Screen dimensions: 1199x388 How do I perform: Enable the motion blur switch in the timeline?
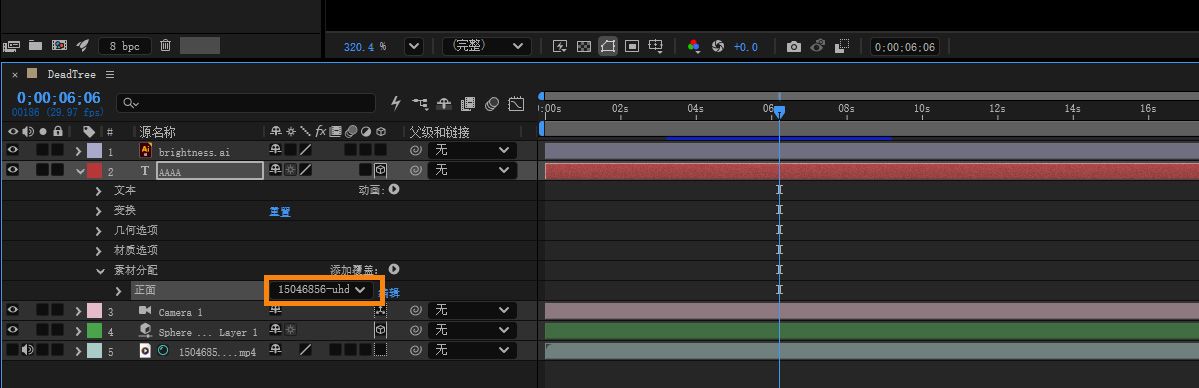pos(492,103)
